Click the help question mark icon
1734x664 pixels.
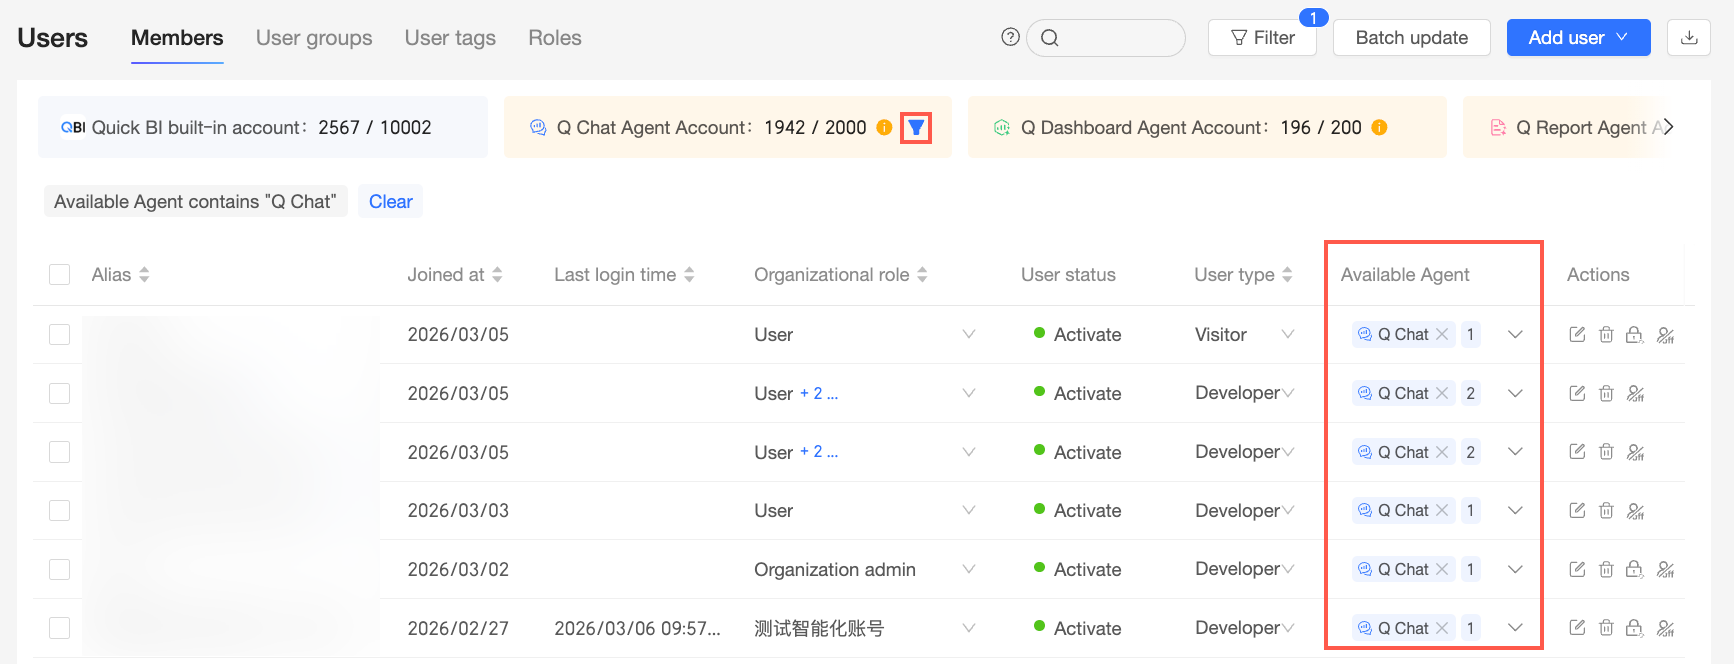point(1010,37)
